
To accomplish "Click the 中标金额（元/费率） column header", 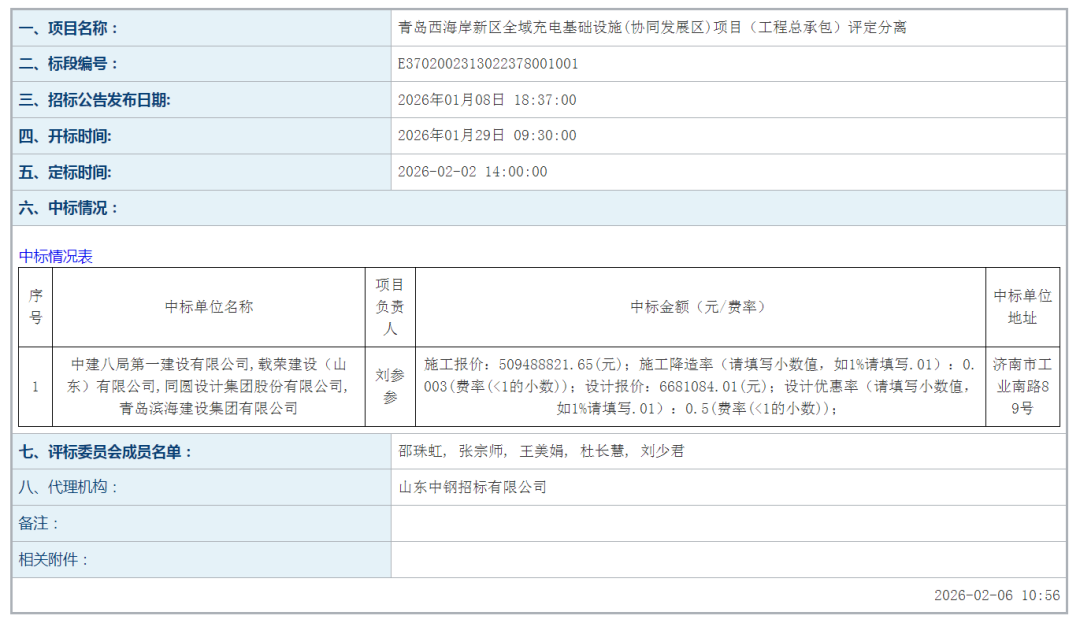I will (x=699, y=307).
